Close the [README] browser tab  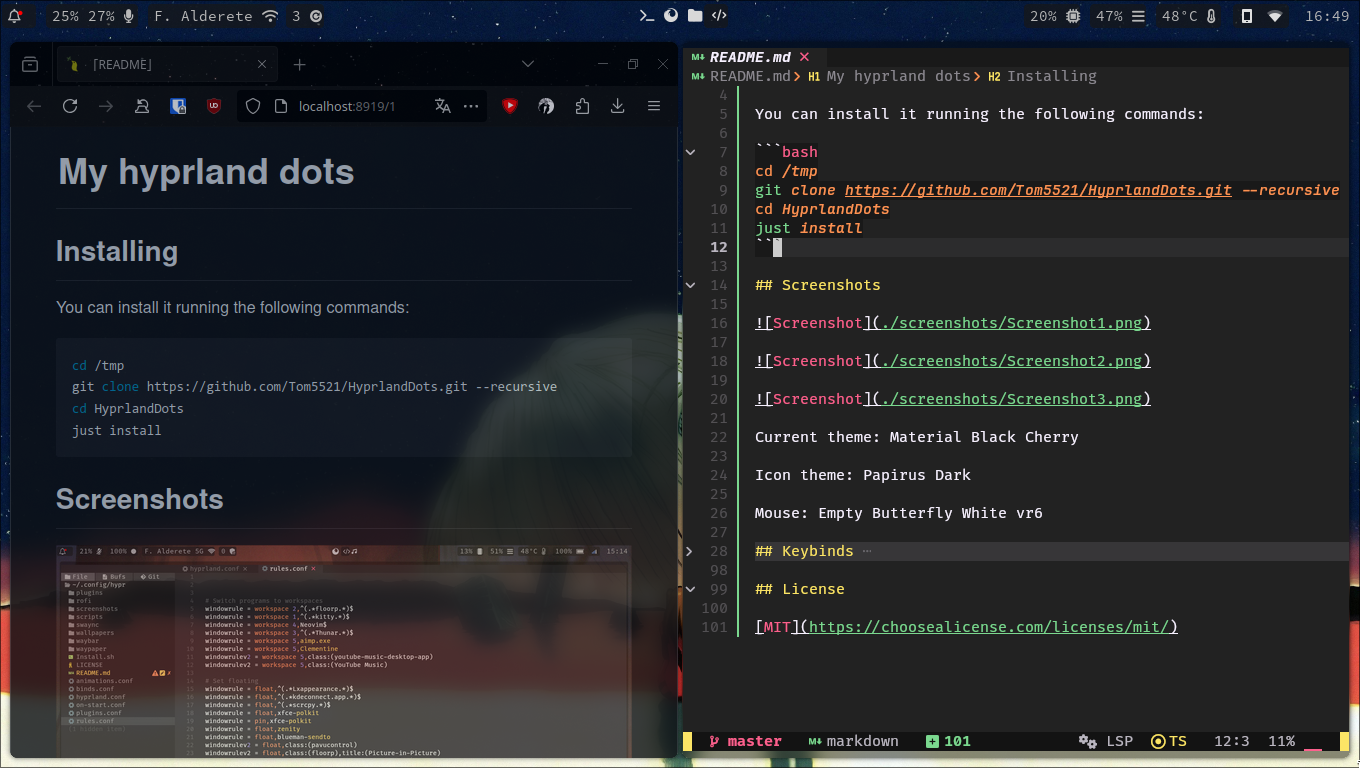click(262, 64)
